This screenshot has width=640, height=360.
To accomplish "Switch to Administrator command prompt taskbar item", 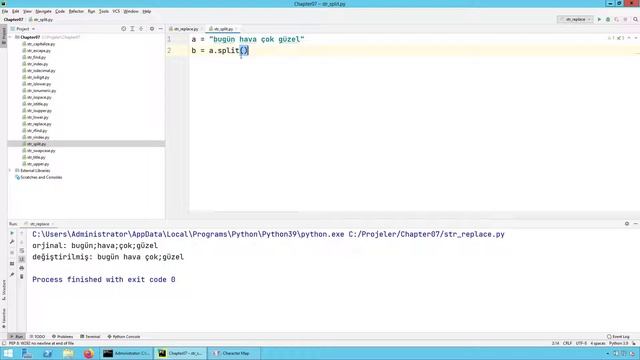I will click(x=127, y=353).
